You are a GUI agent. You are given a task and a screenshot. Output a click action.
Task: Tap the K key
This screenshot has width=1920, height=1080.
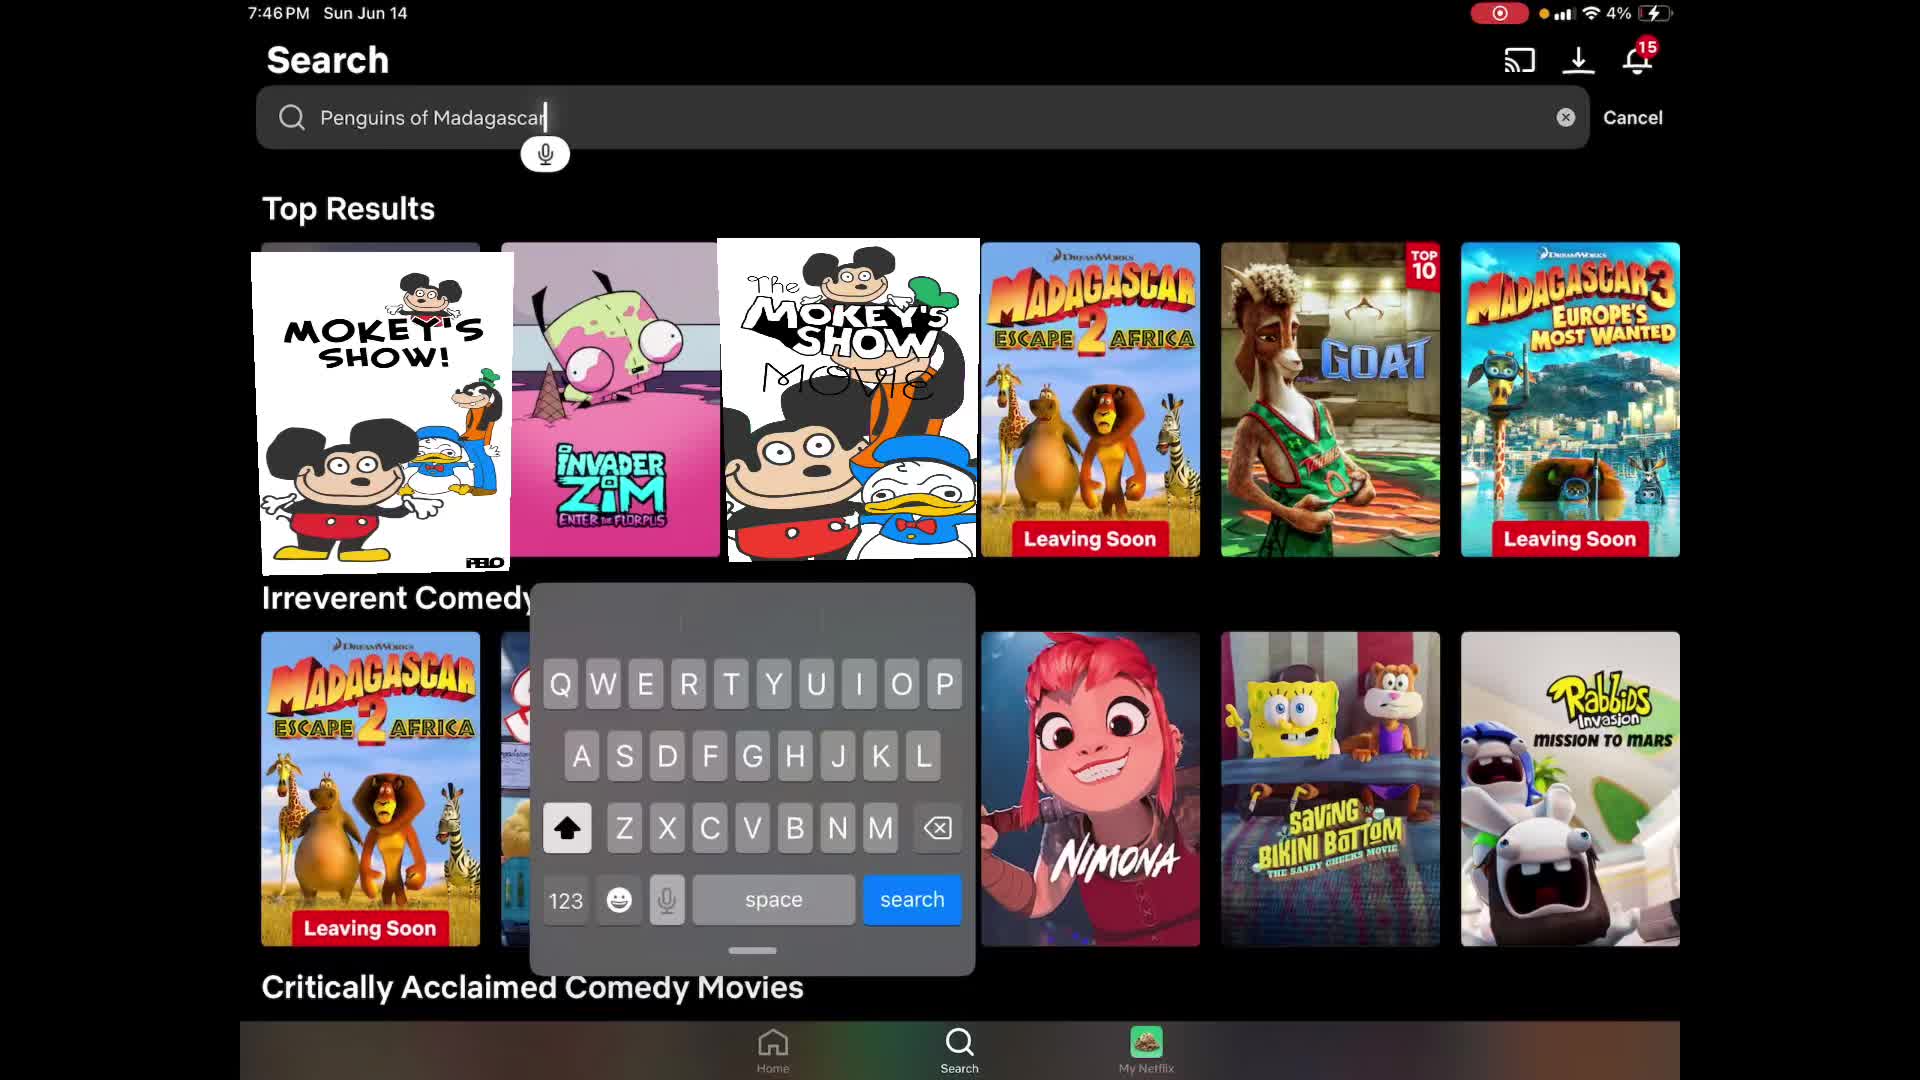(881, 756)
